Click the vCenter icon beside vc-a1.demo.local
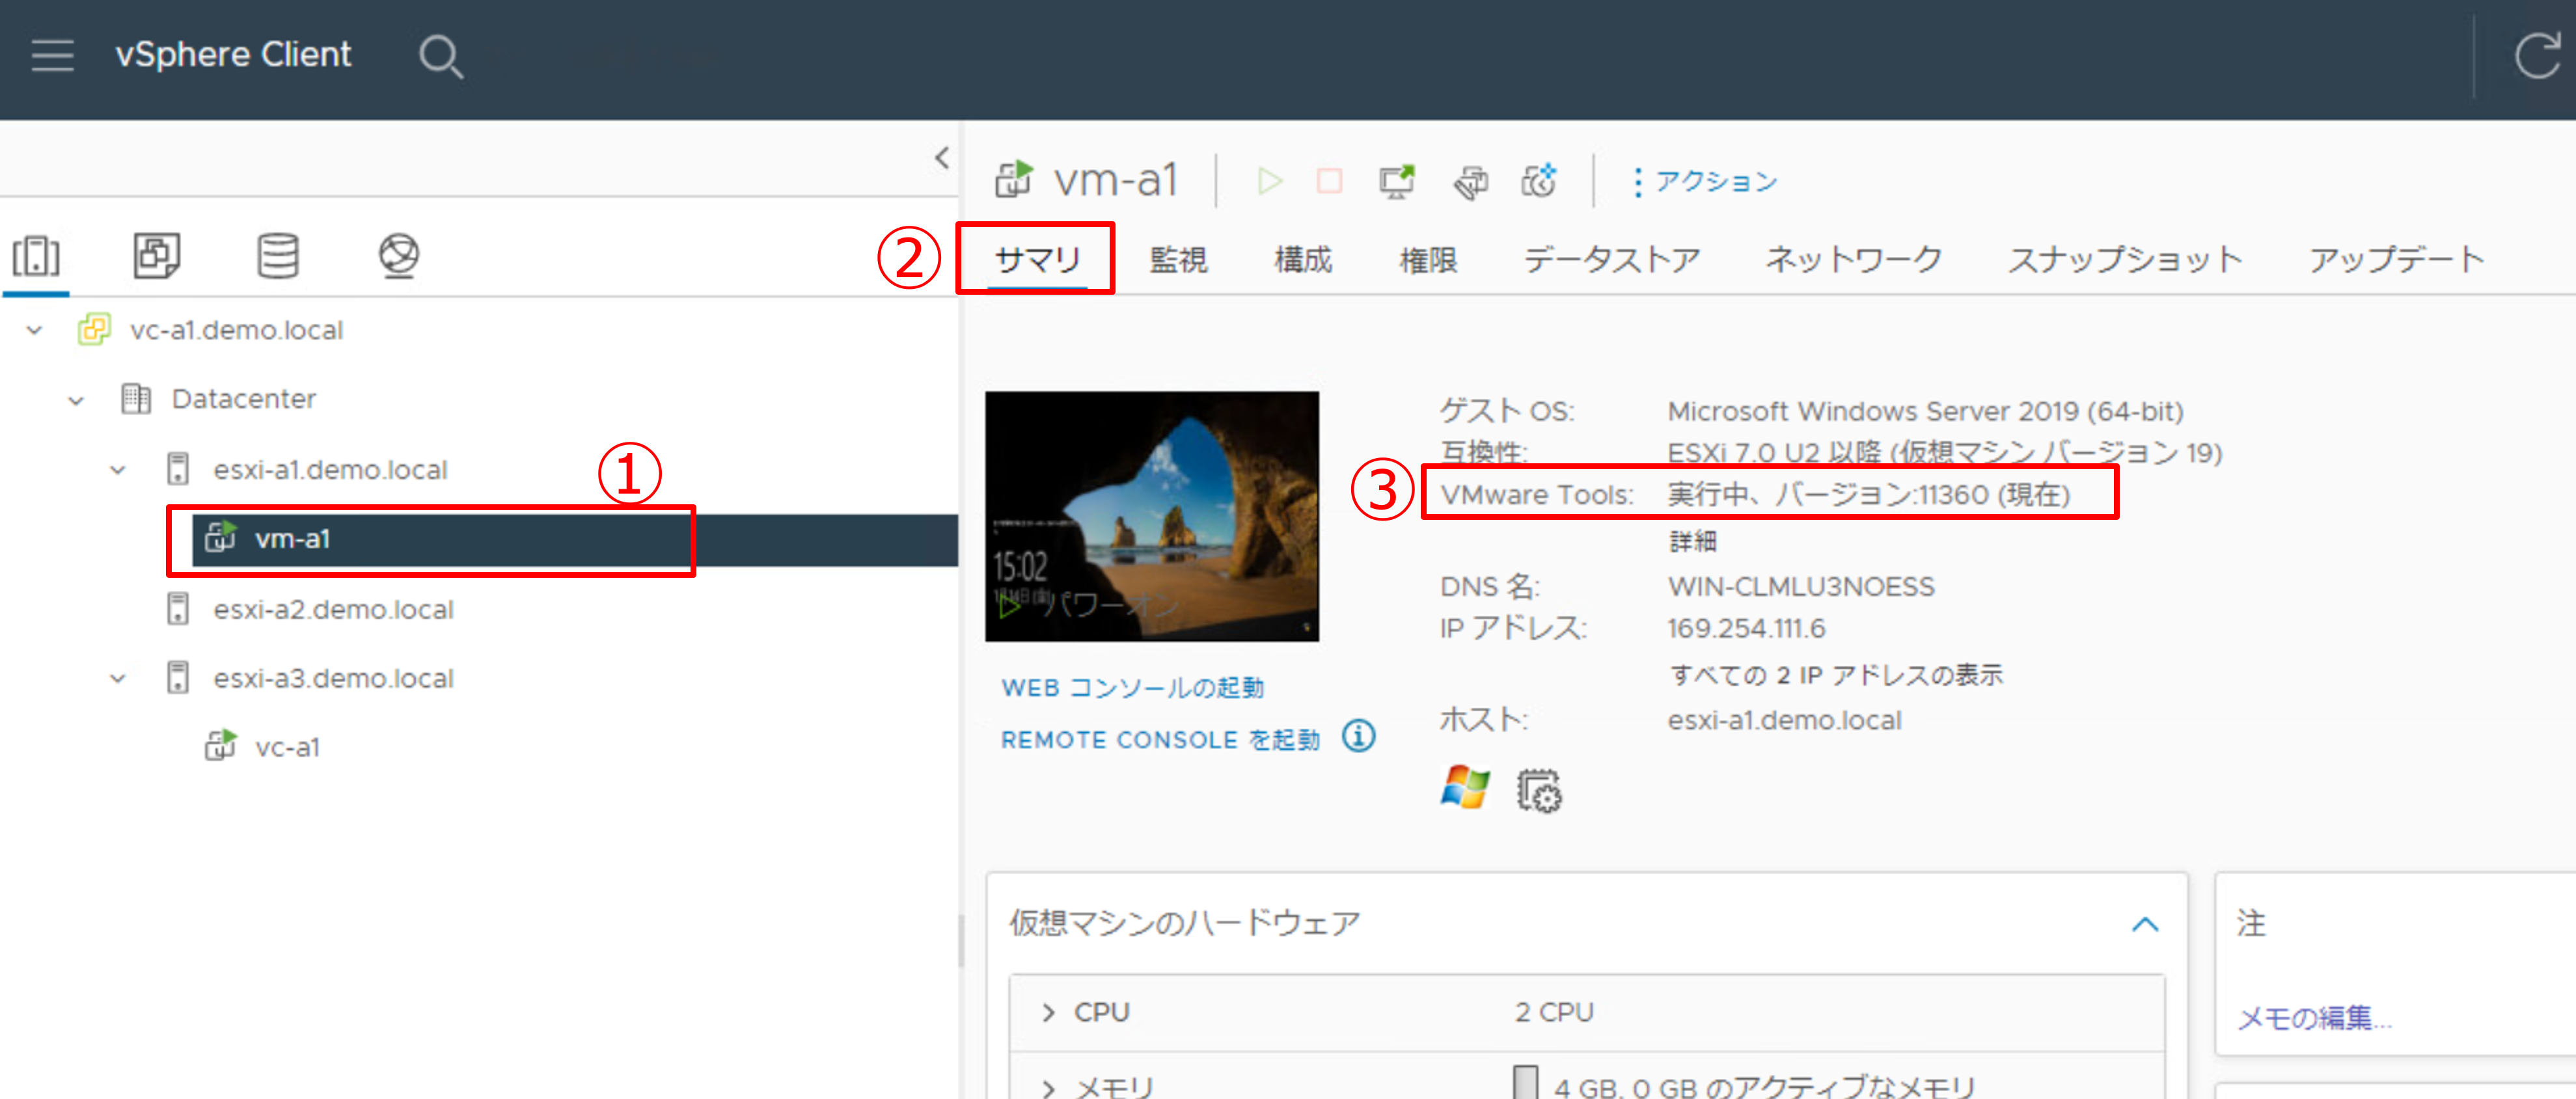Viewport: 2576px width, 1099px height. click(x=94, y=329)
